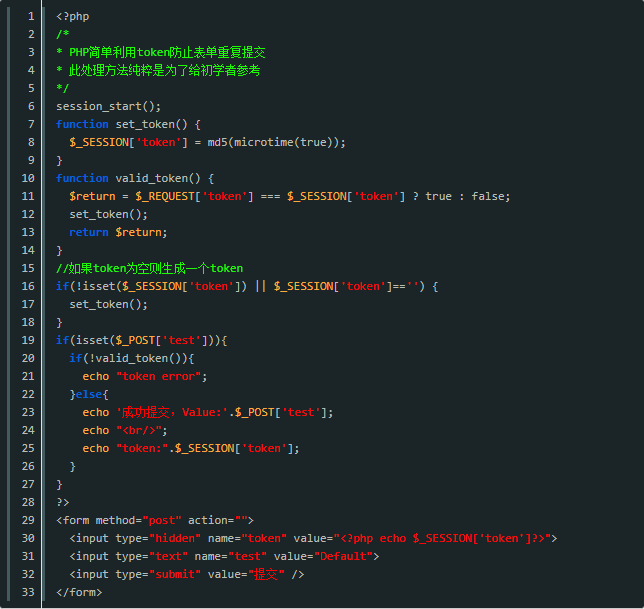Click the comment '此处理方法纯粹是为了给初学者参考'
The width and height of the screenshot is (644, 609).
164,70
